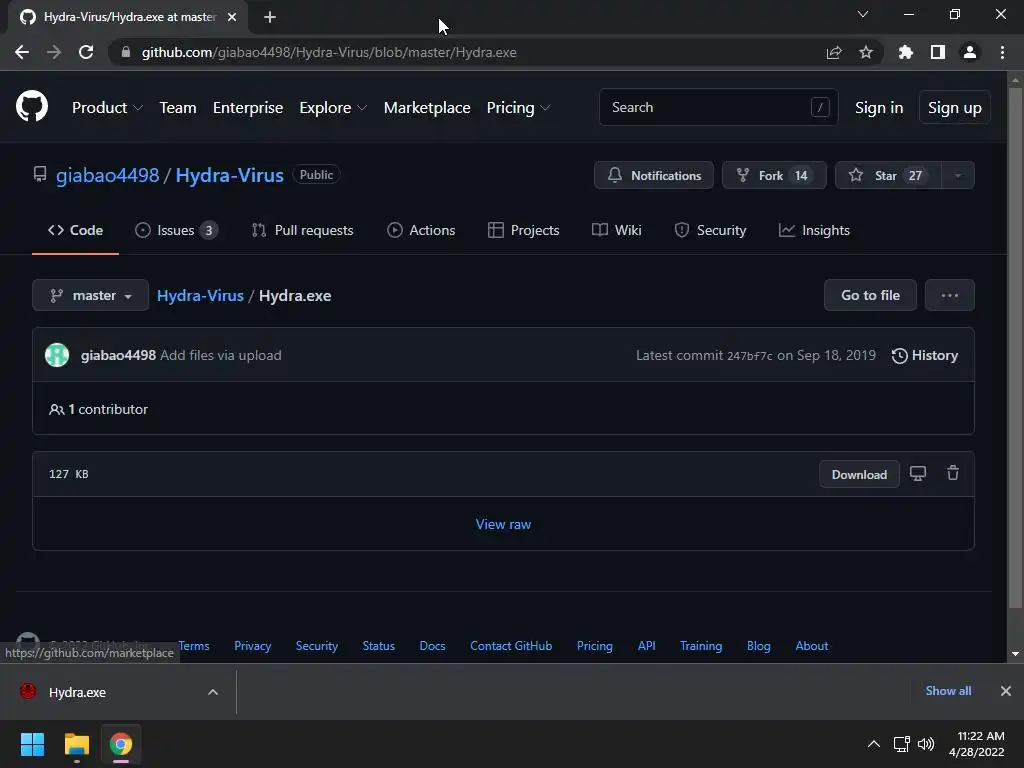Click the delete file trash icon
This screenshot has width=1024, height=768.
[953, 473]
